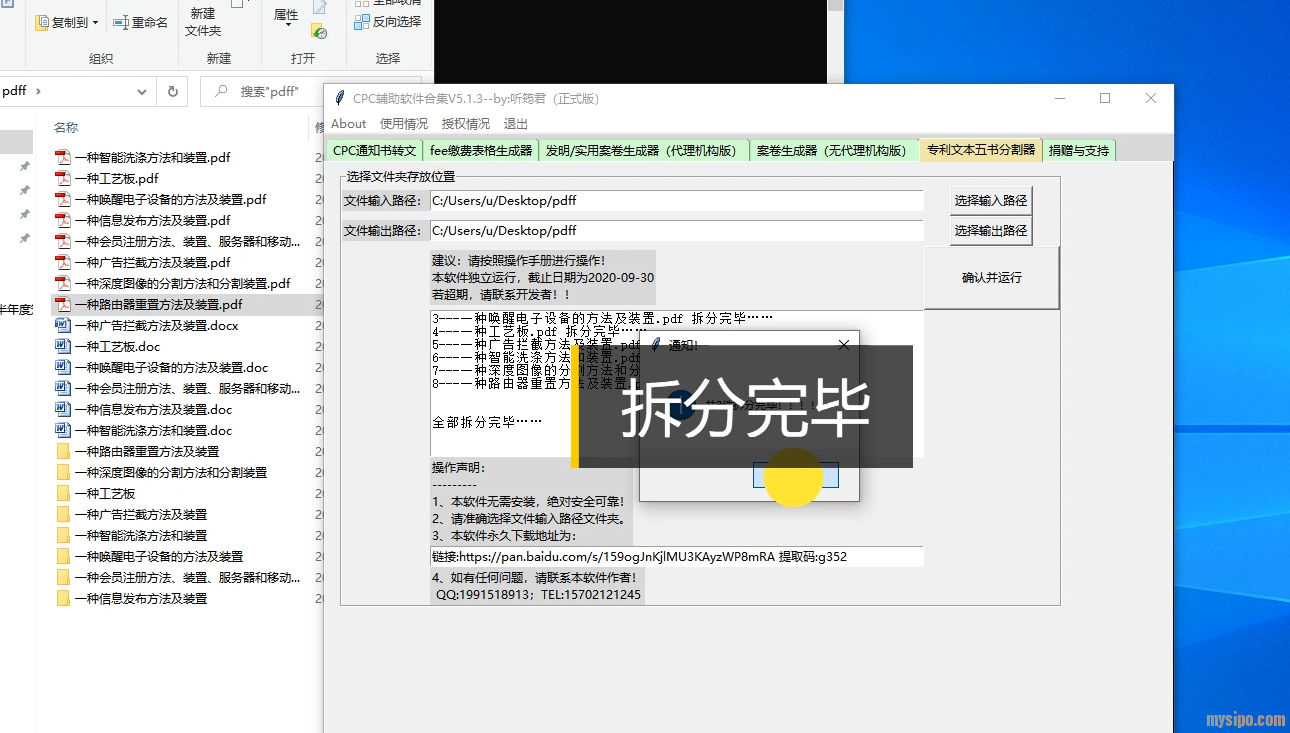The width and height of the screenshot is (1290, 733).
Task: Click the 重命名 rename icon in the ribbon
Action: pyautogui.click(x=120, y=22)
